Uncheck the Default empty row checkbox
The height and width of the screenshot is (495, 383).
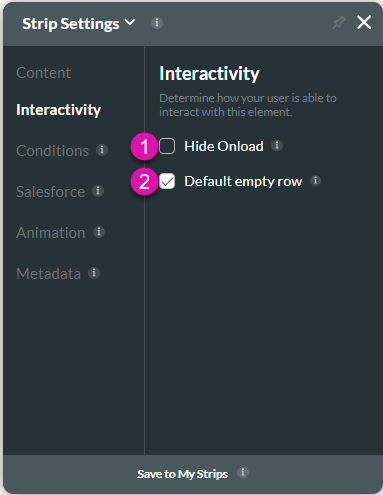(x=167, y=181)
